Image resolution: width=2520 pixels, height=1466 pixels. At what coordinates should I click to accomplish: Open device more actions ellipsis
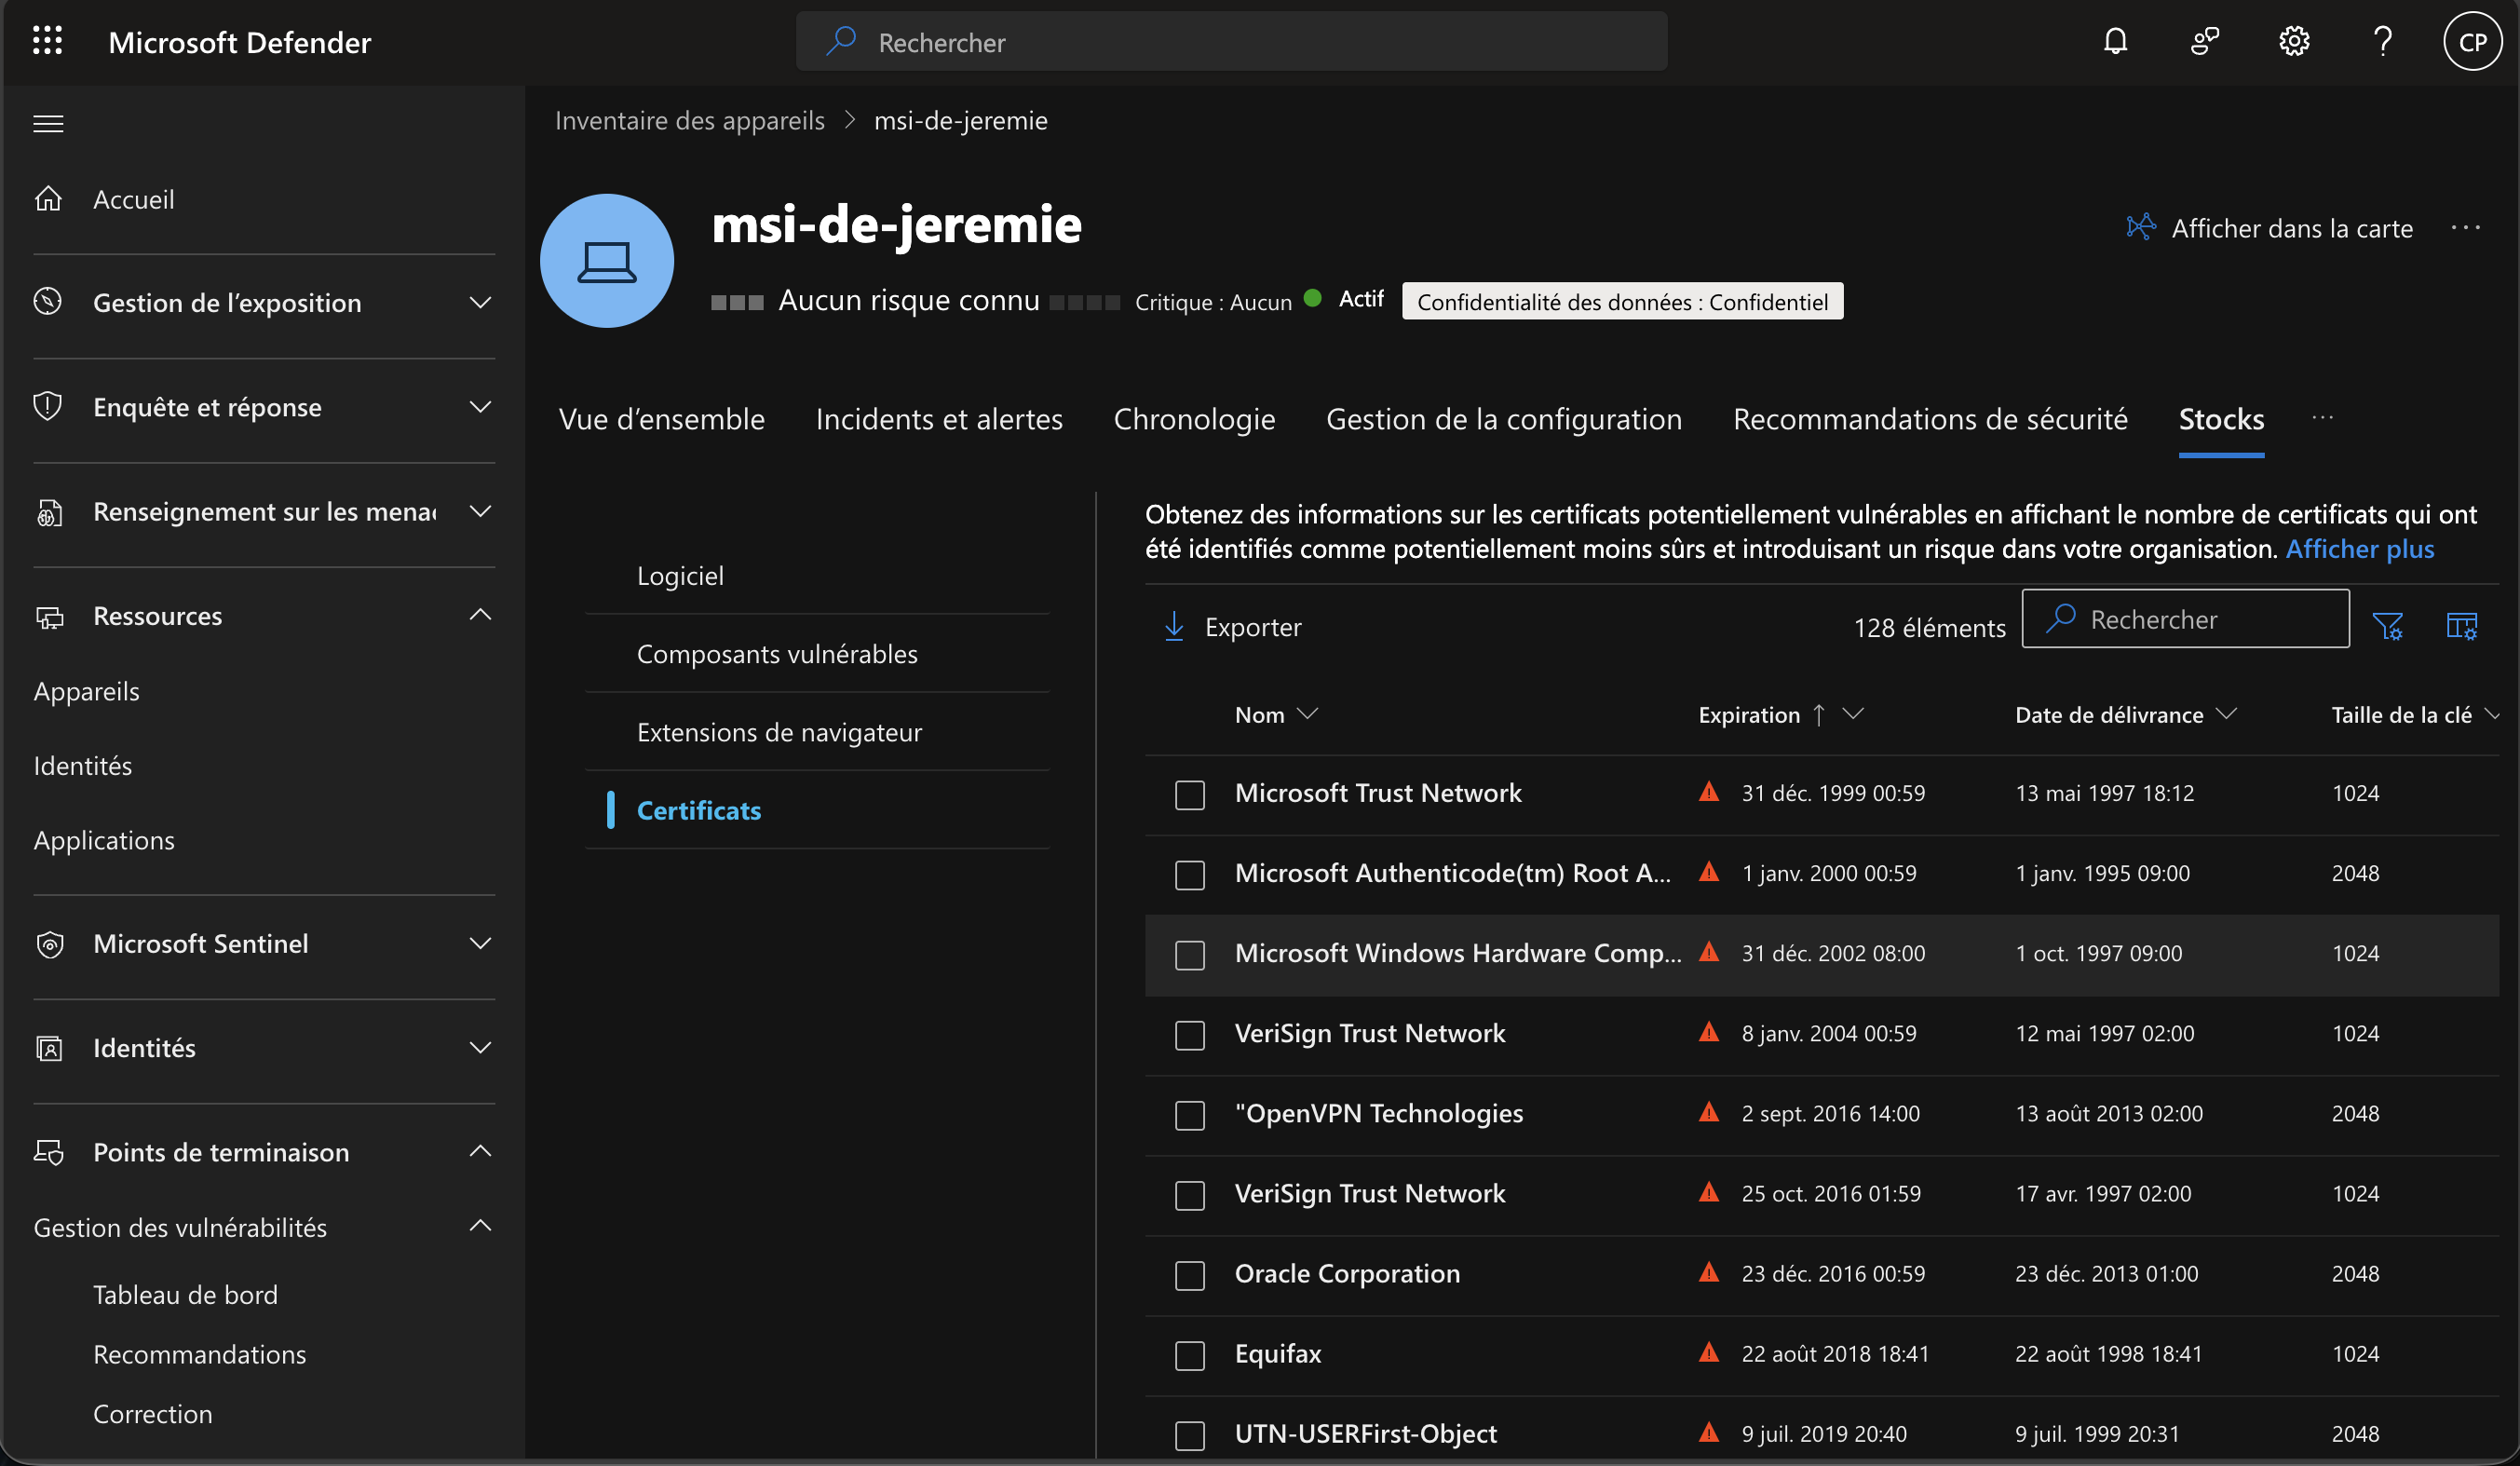point(2466,228)
